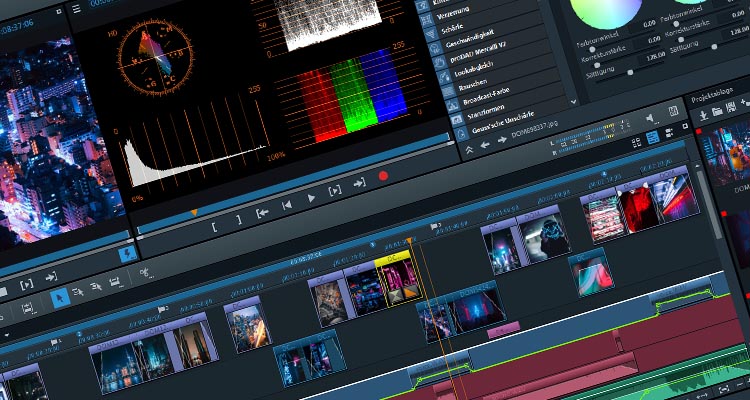Navigate back with the left arrow

click(x=485, y=144)
